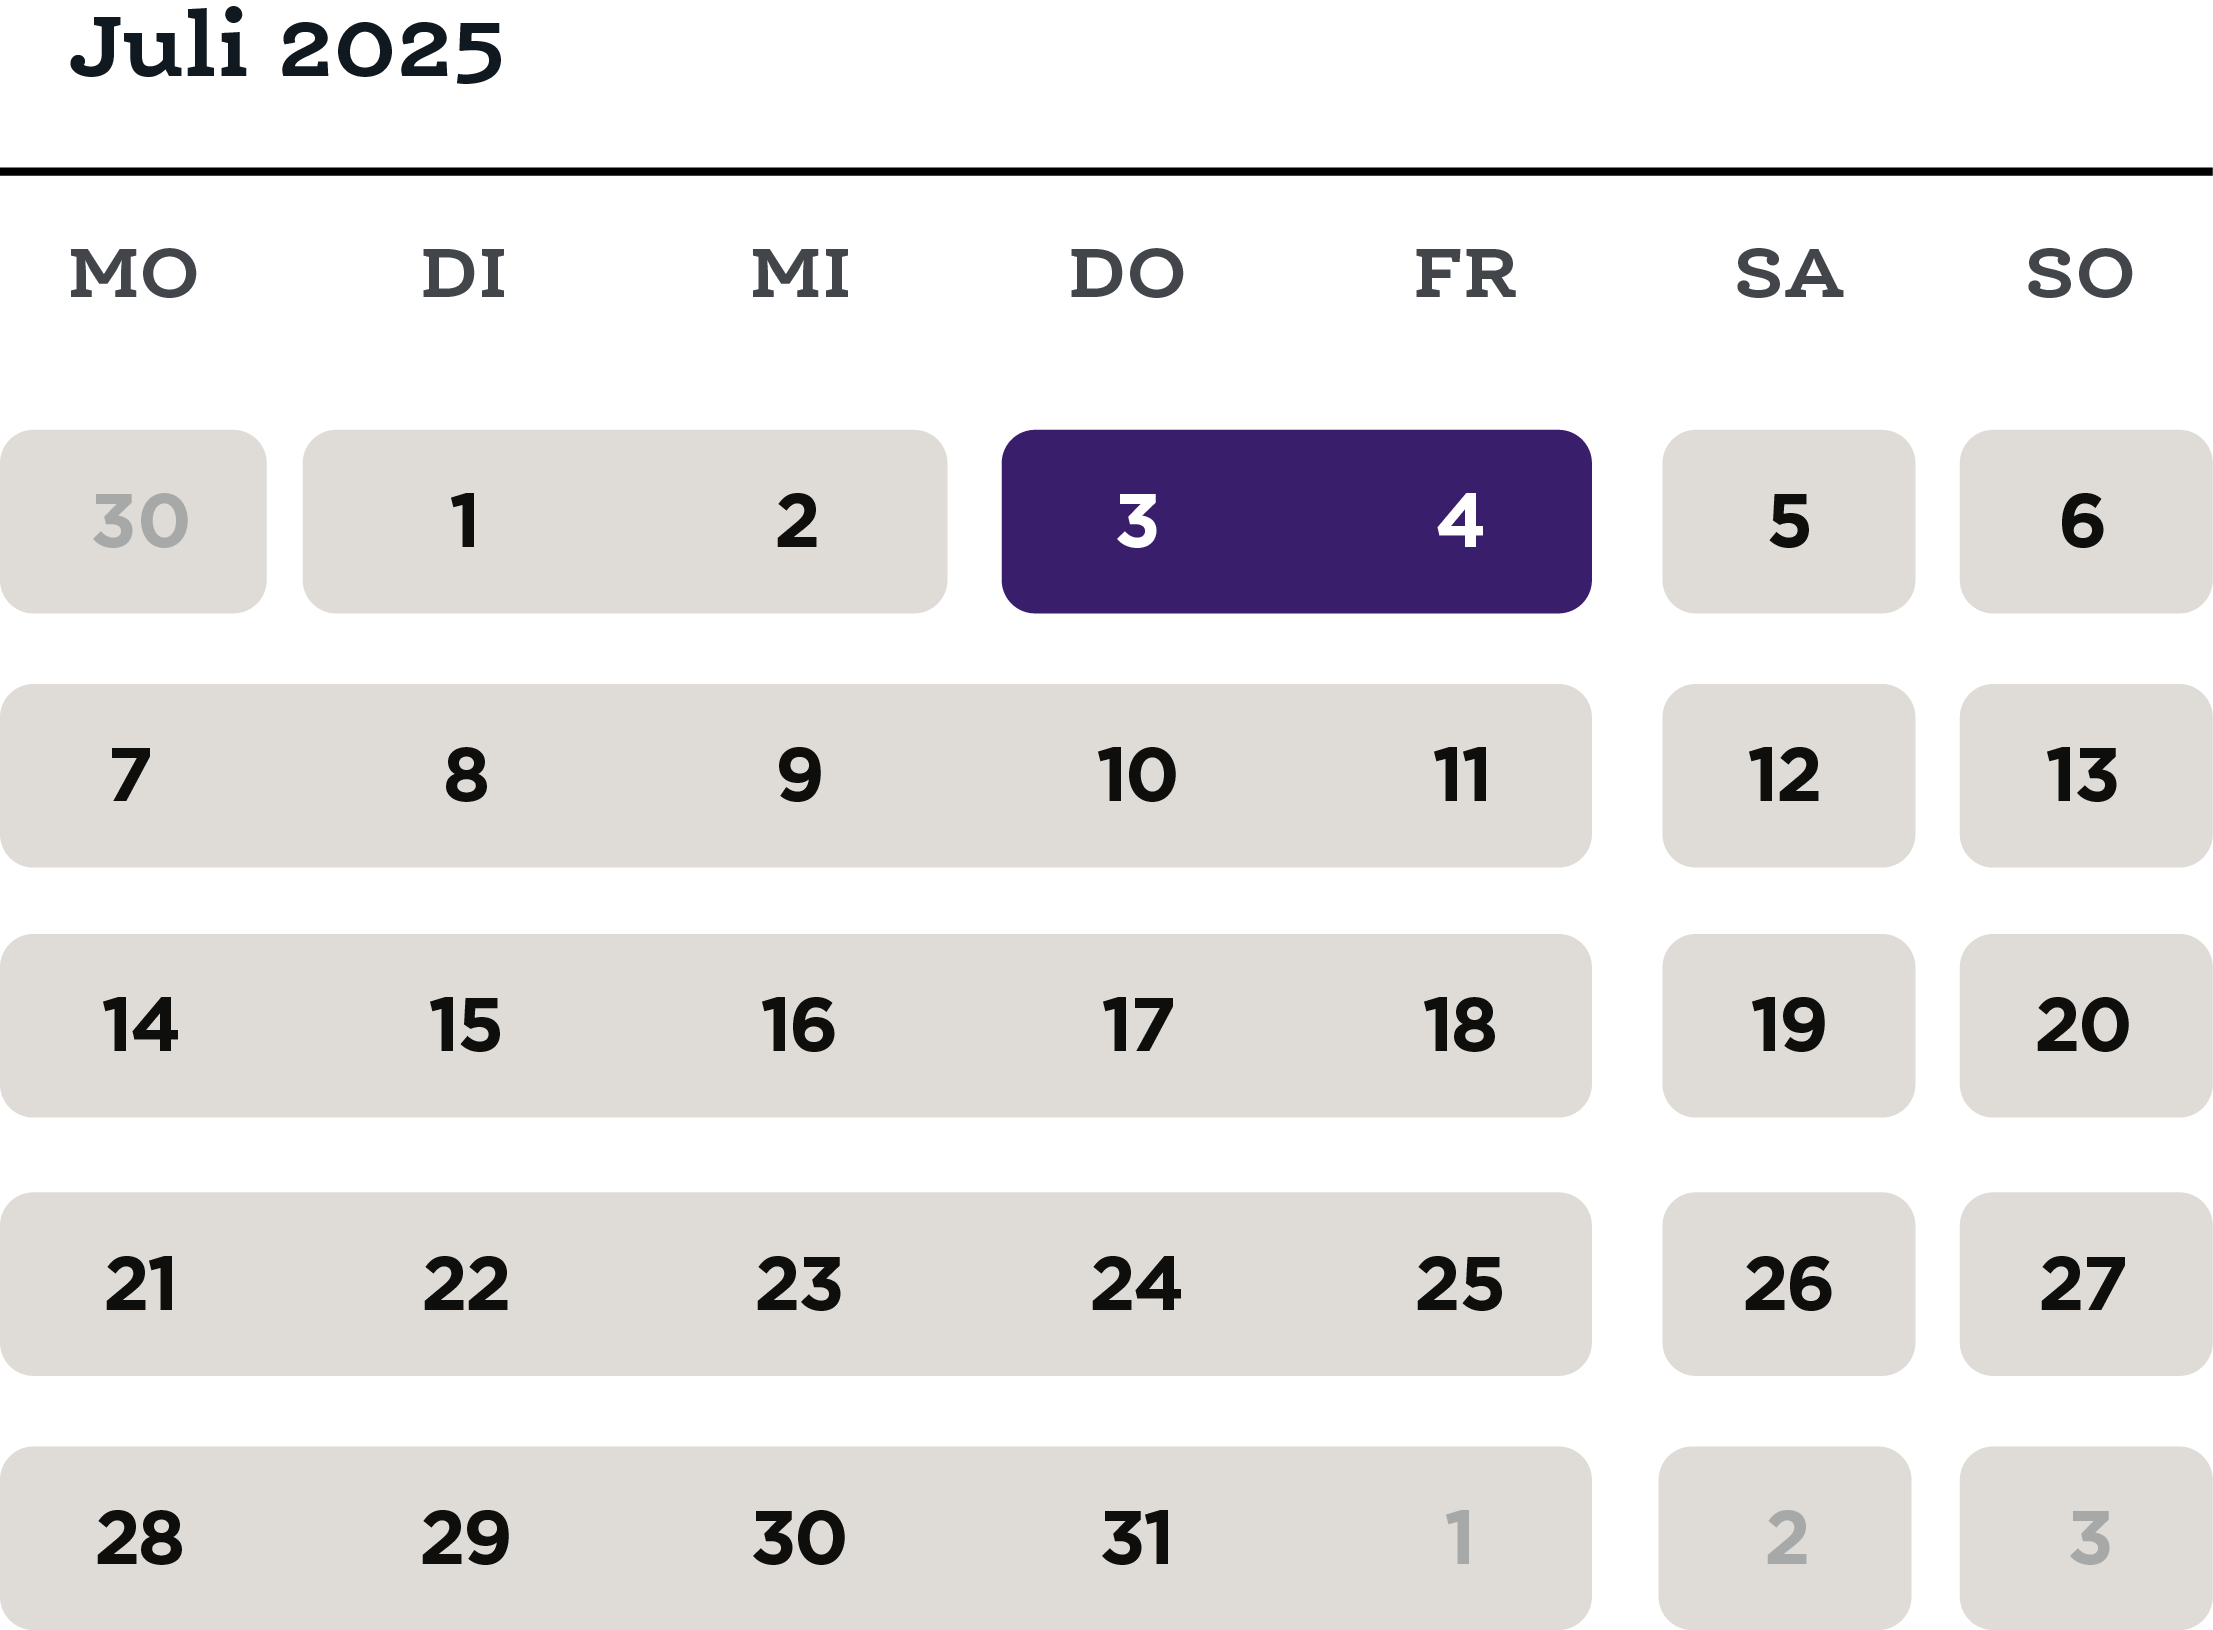Viewport: 2213px width, 1630px height.
Task: Select highlighted date 4 on Friday
Action: [x=1460, y=521]
